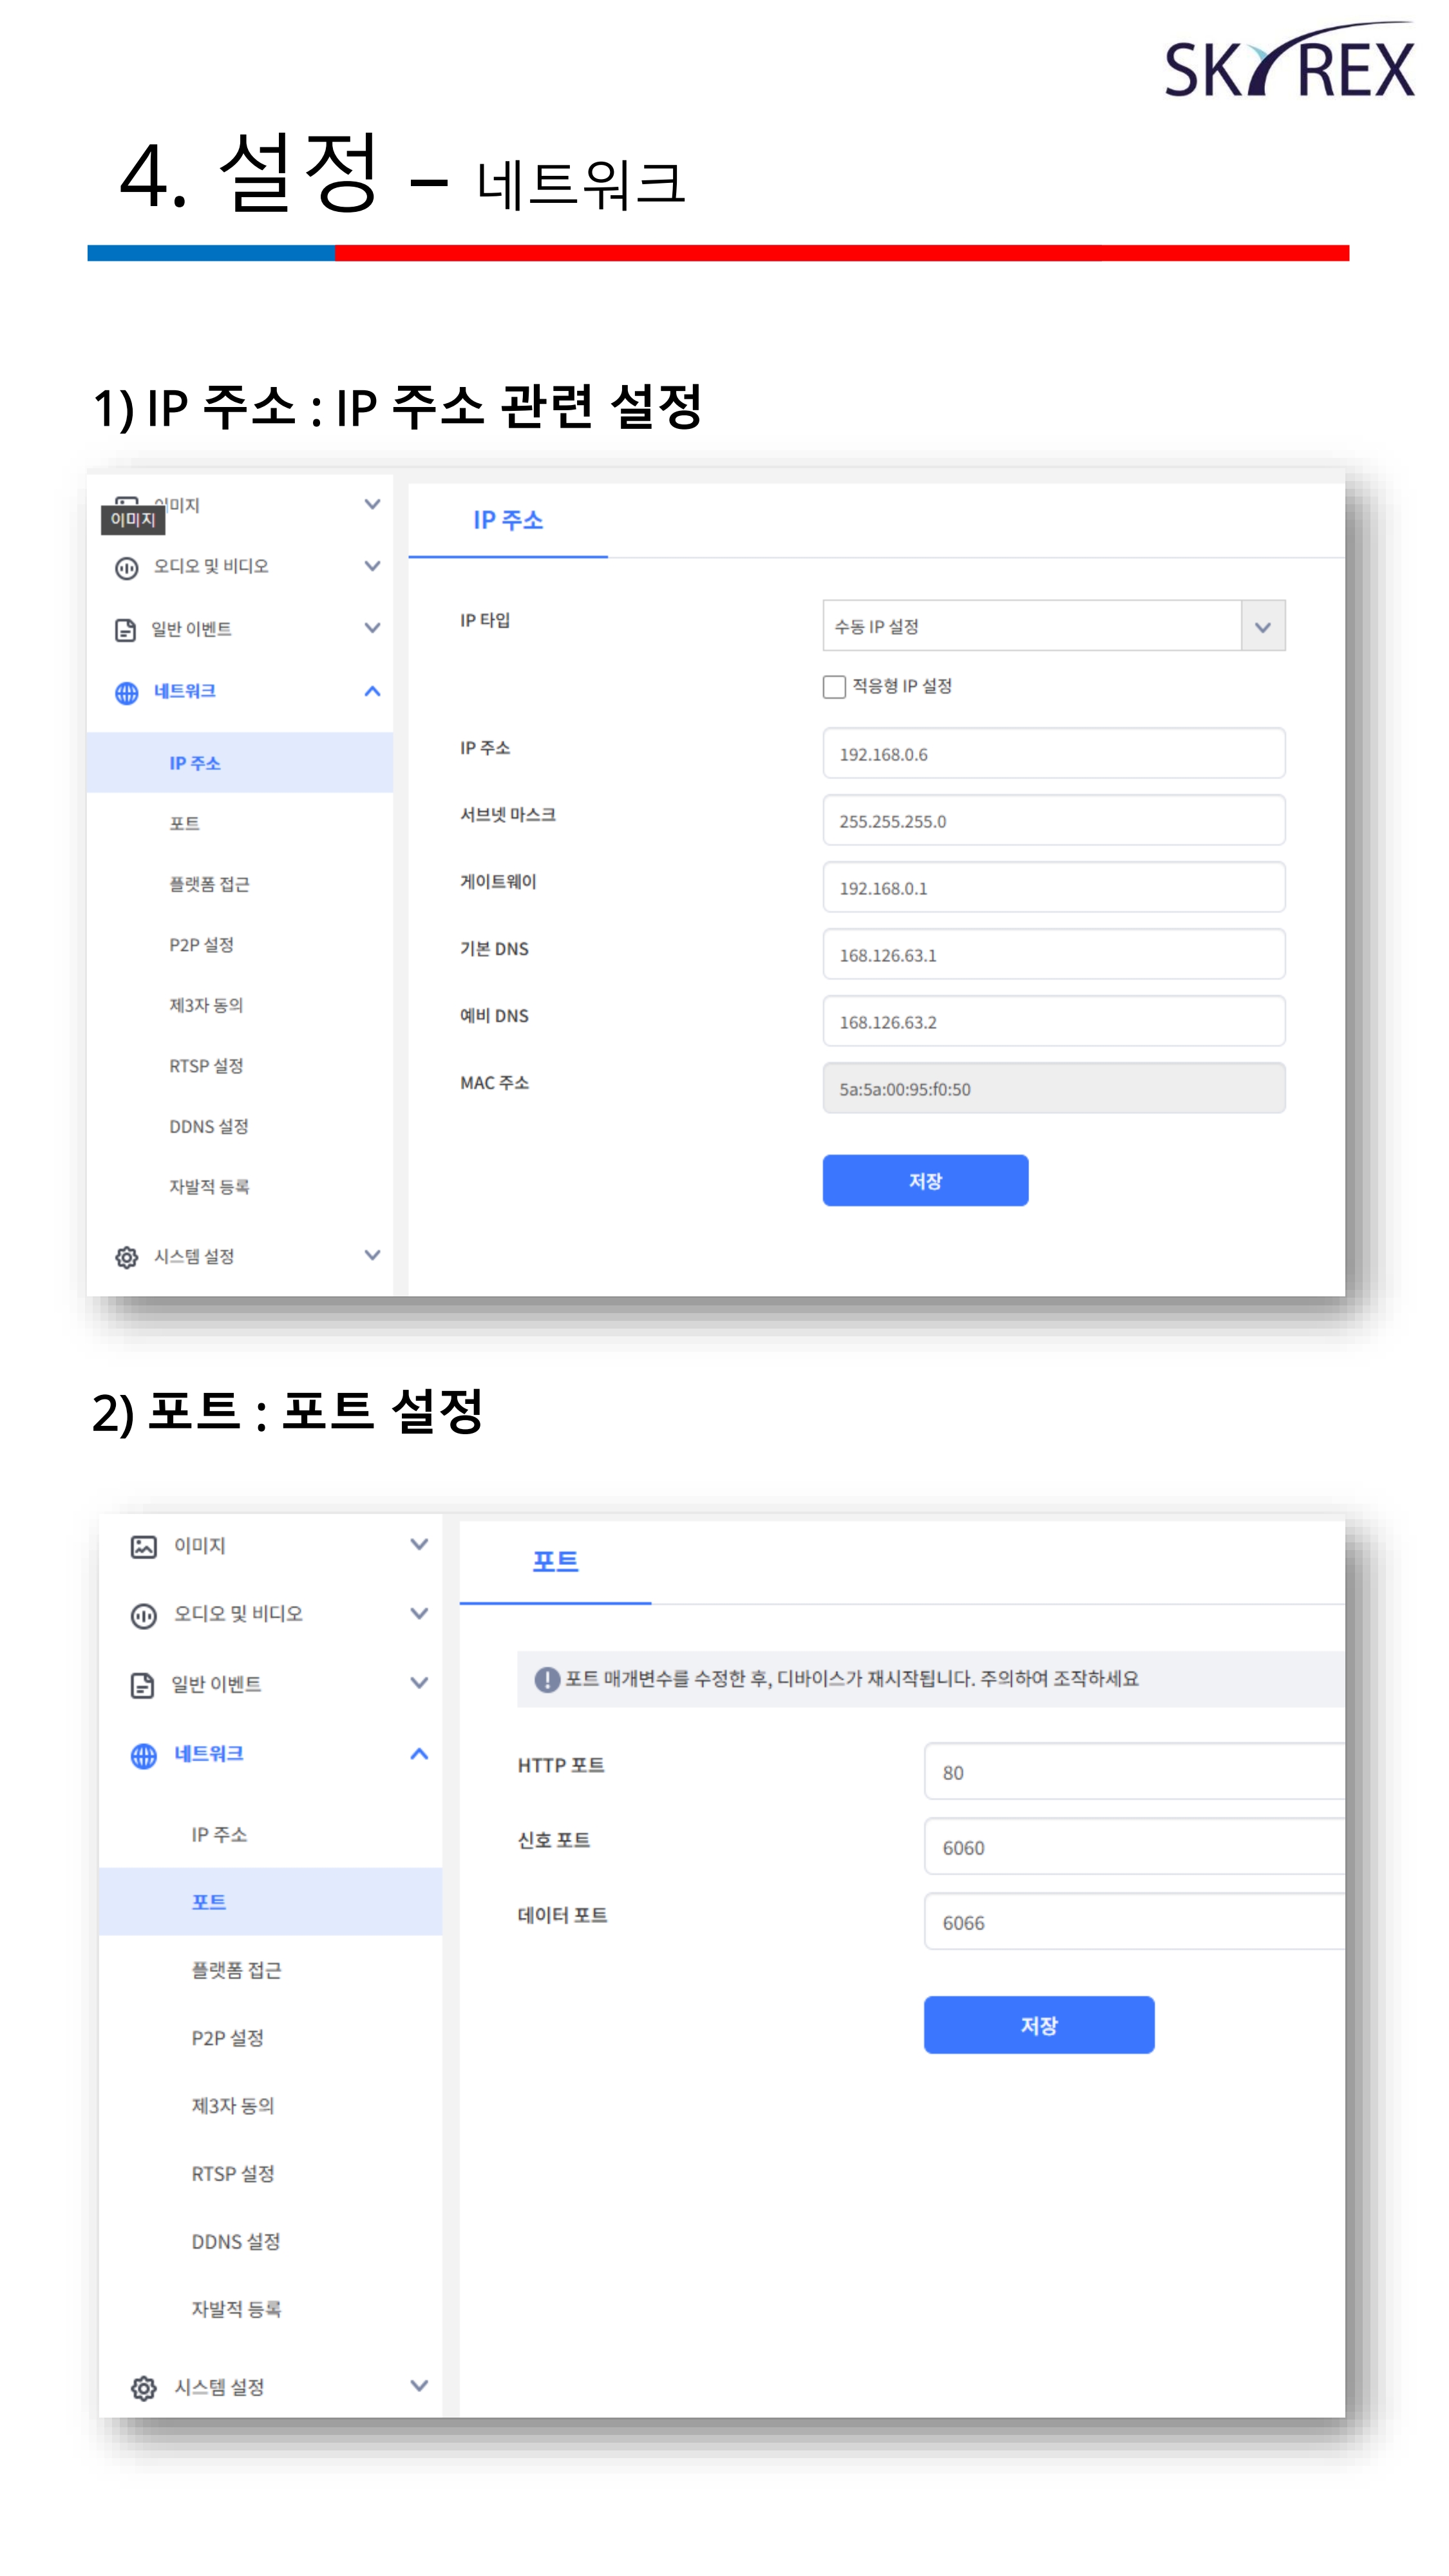1449x2576 pixels.
Task: Click the HTTP 포트 field showing 80
Action: (1135, 1772)
